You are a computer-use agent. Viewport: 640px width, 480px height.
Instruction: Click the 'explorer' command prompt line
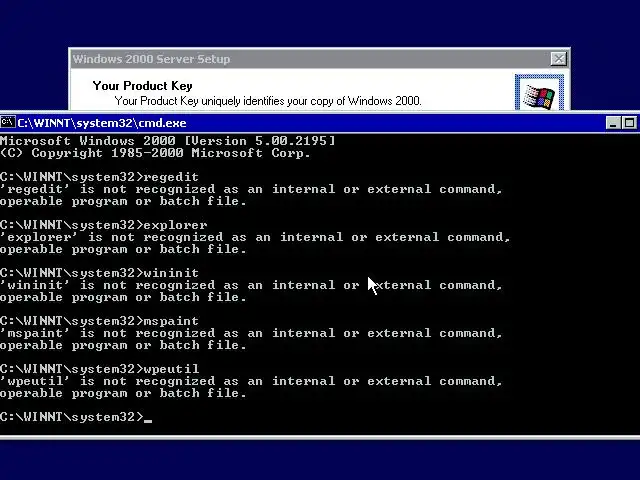click(104, 225)
